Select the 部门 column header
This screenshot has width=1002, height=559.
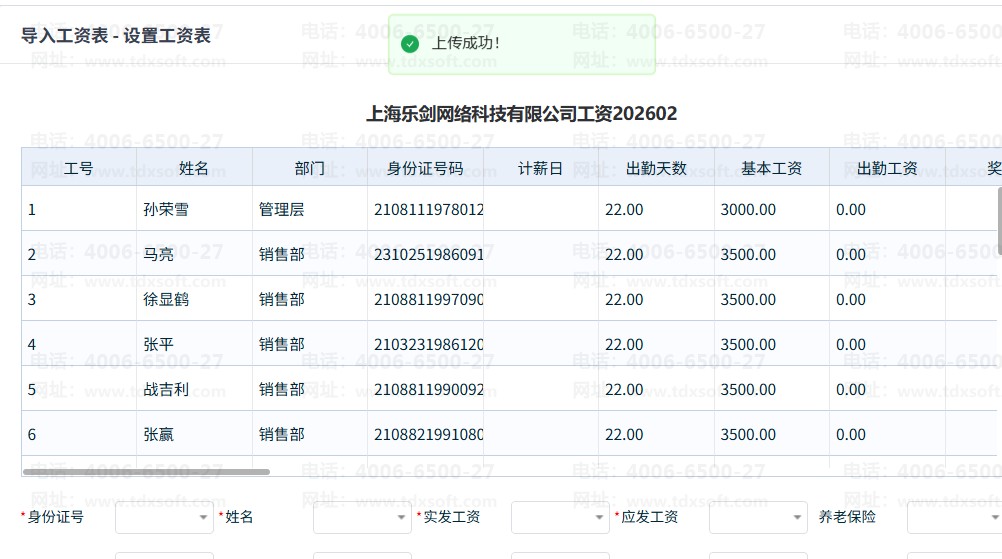click(310, 168)
